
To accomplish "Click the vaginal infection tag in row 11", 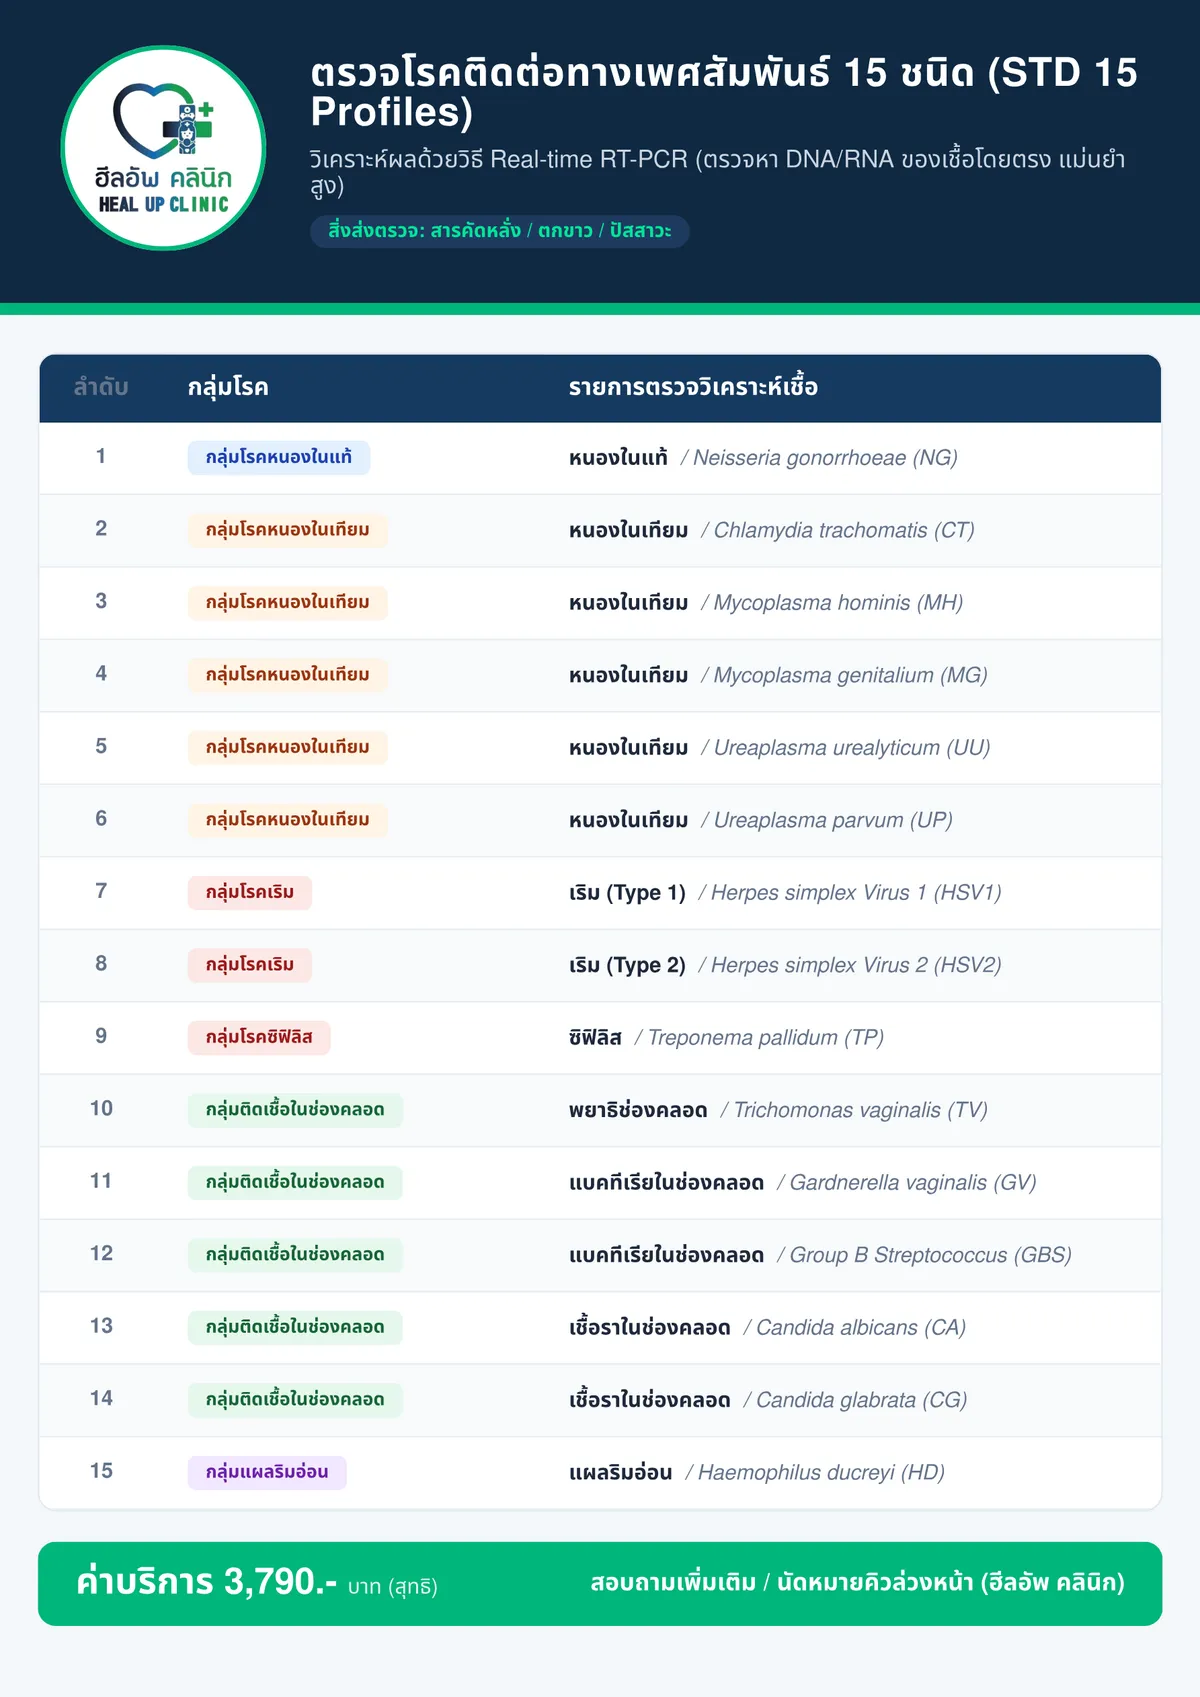I will pyautogui.click(x=295, y=1182).
